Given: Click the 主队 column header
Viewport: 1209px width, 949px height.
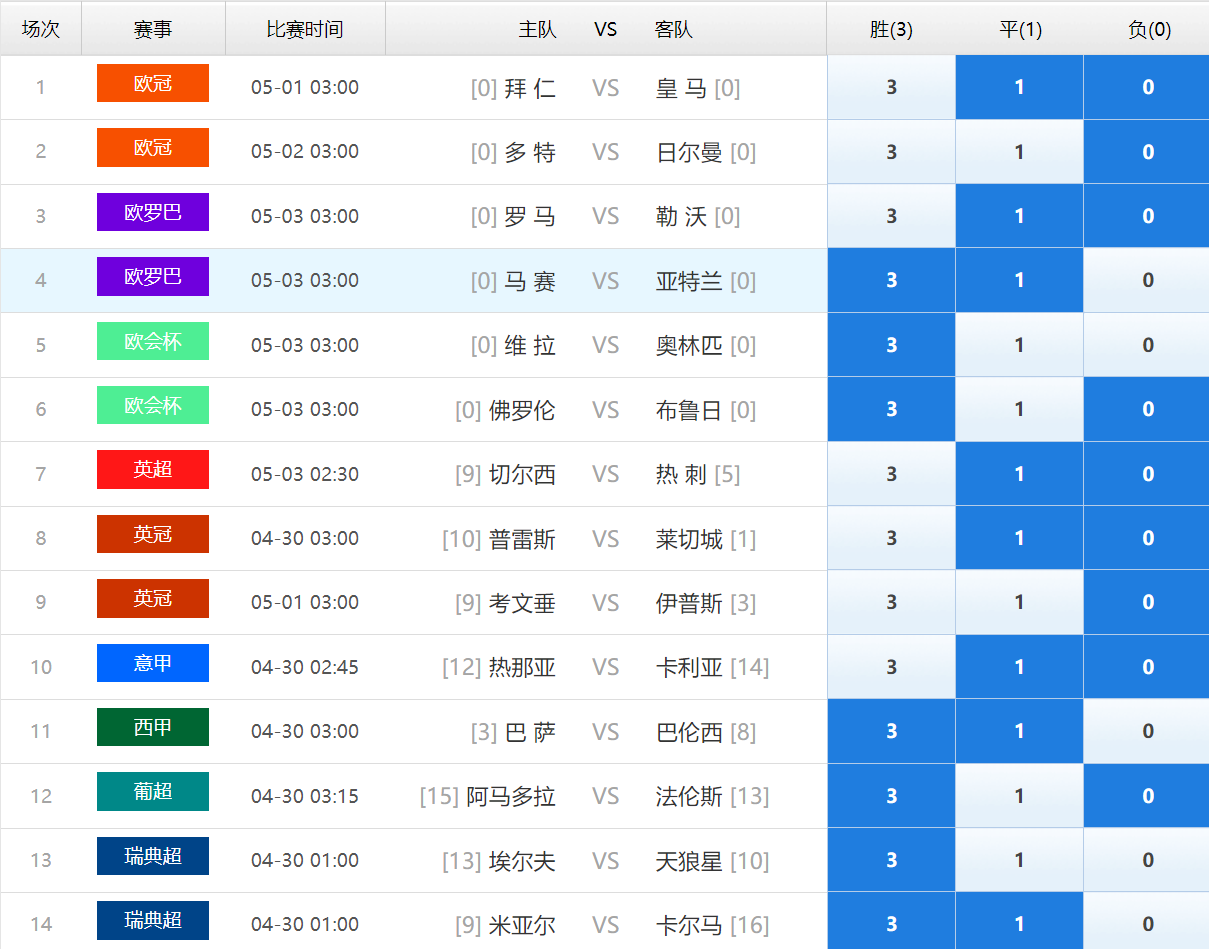Looking at the screenshot, I should [x=537, y=29].
